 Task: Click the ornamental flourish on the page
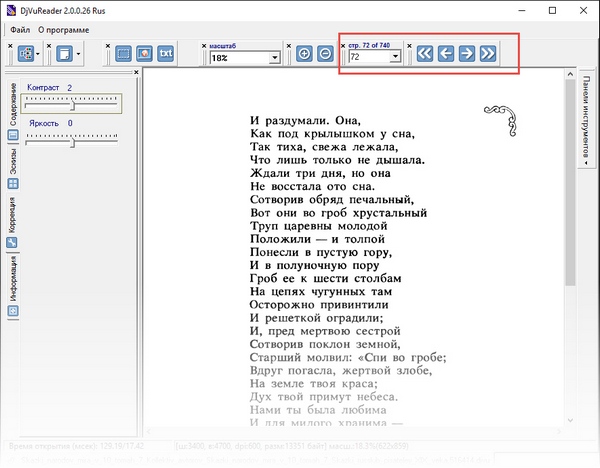[501, 121]
